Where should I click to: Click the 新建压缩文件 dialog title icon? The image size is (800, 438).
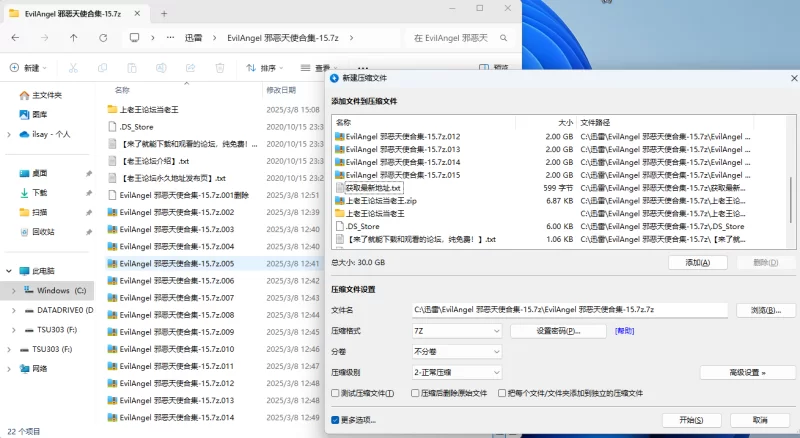pyautogui.click(x=334, y=78)
